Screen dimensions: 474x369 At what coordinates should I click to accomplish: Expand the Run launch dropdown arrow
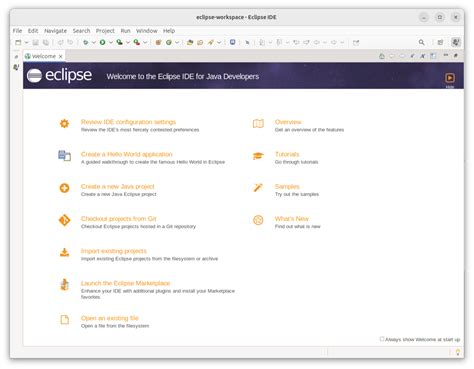(111, 42)
